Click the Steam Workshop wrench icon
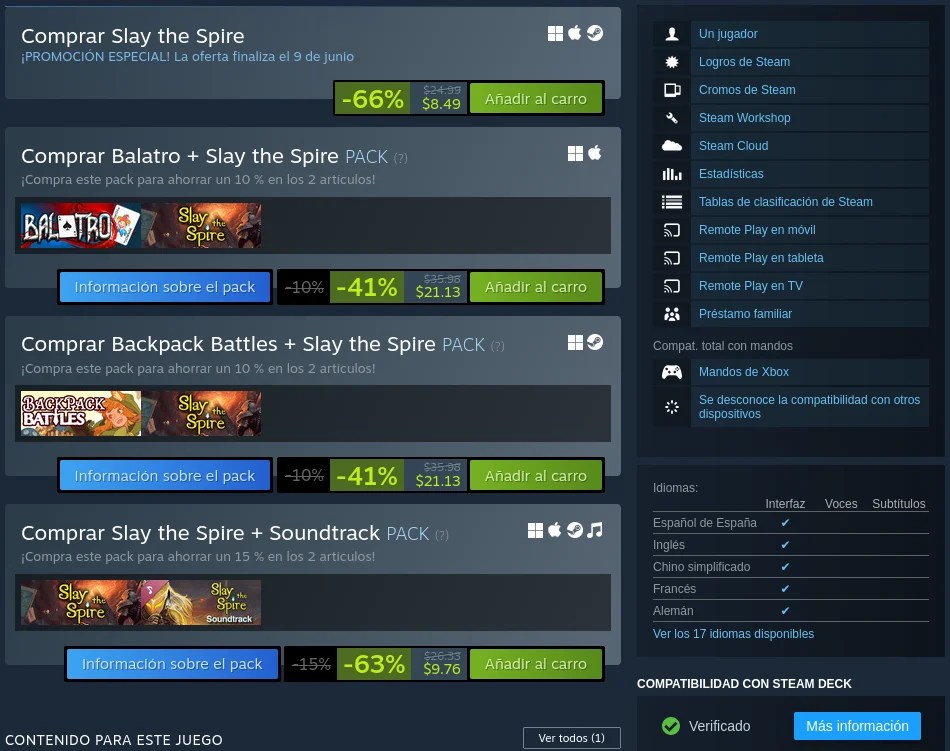The image size is (950, 751). (671, 118)
